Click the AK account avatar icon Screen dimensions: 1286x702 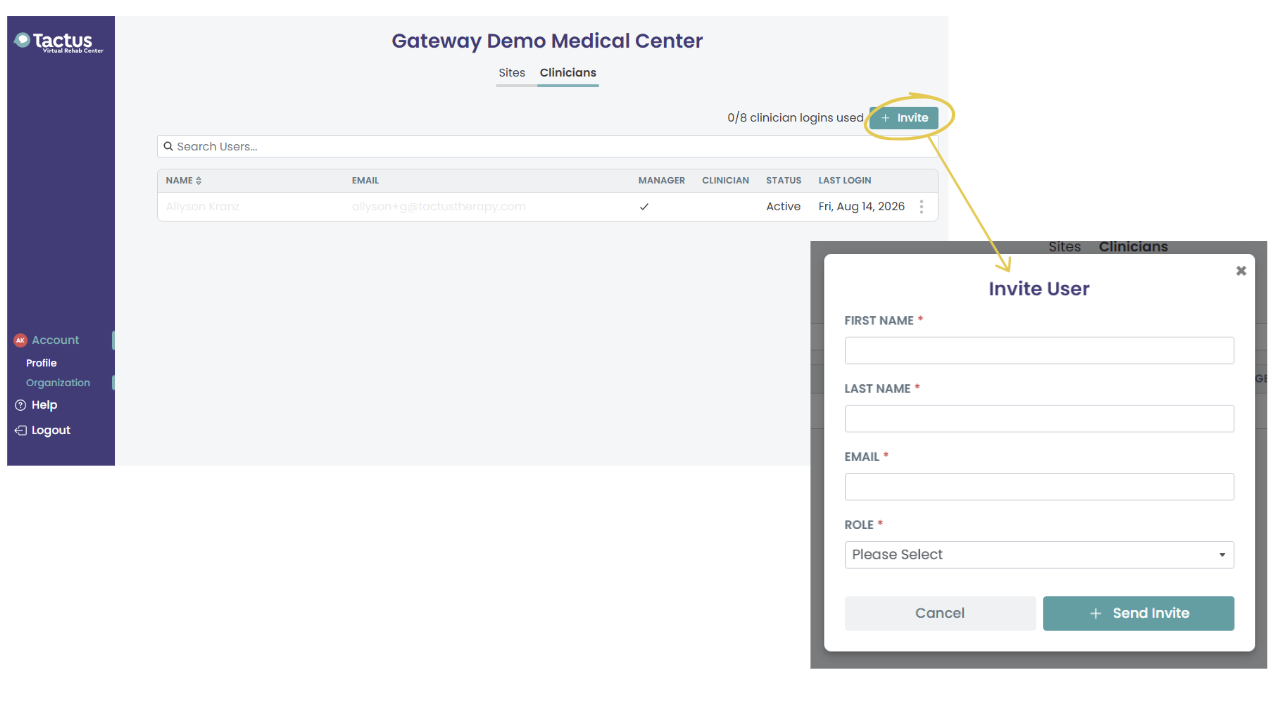(20, 340)
